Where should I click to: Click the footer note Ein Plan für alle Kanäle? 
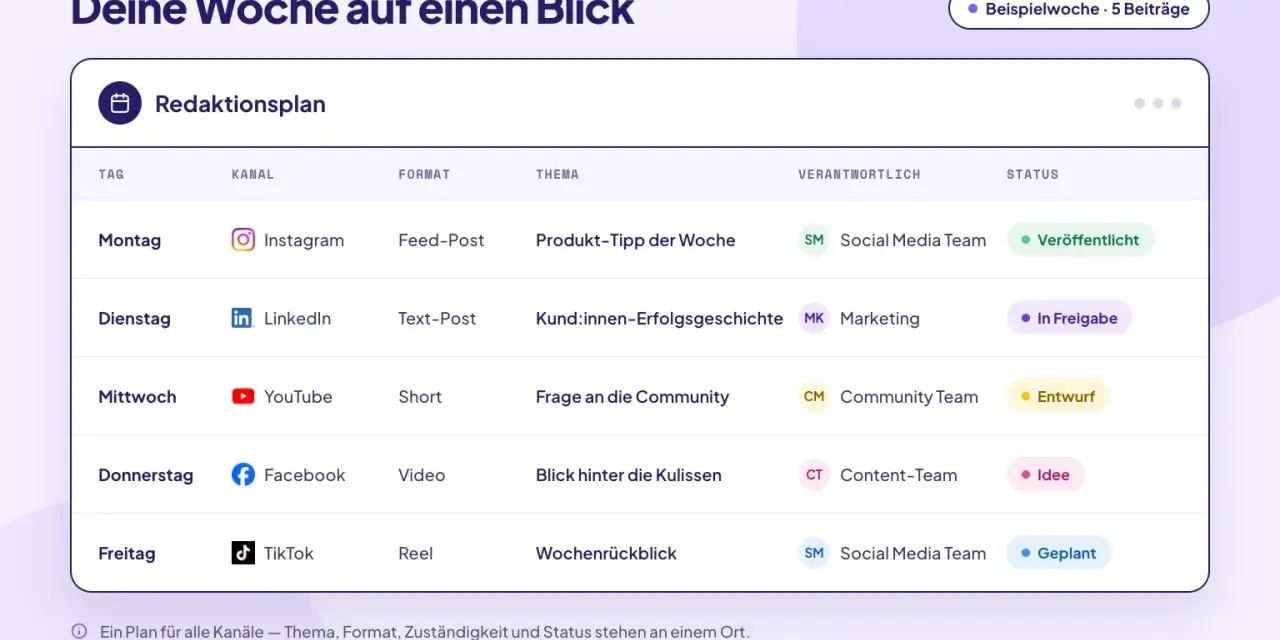425,631
